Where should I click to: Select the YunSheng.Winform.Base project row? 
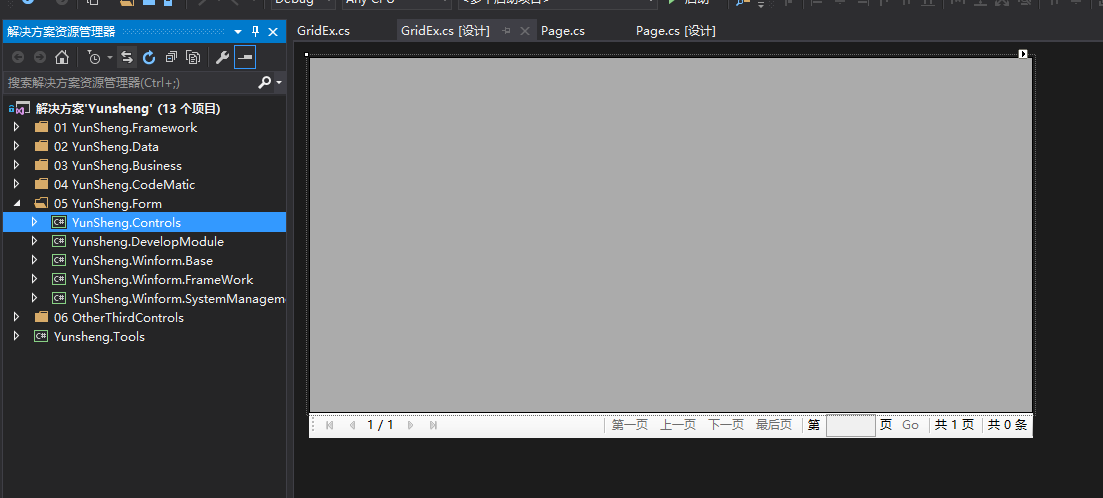(x=144, y=260)
